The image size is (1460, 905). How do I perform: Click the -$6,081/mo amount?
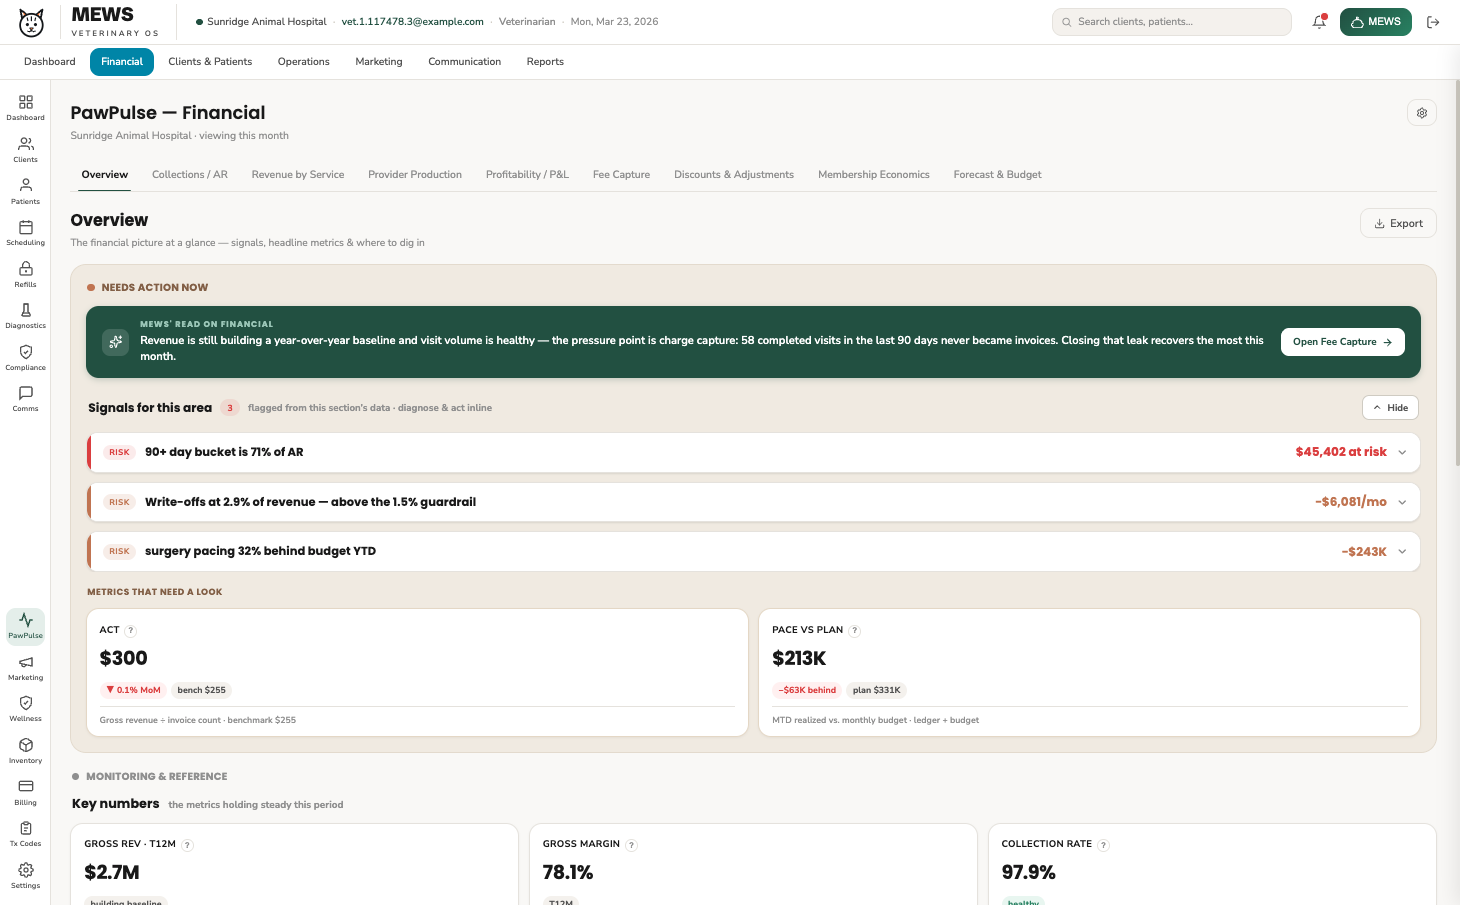(1351, 502)
